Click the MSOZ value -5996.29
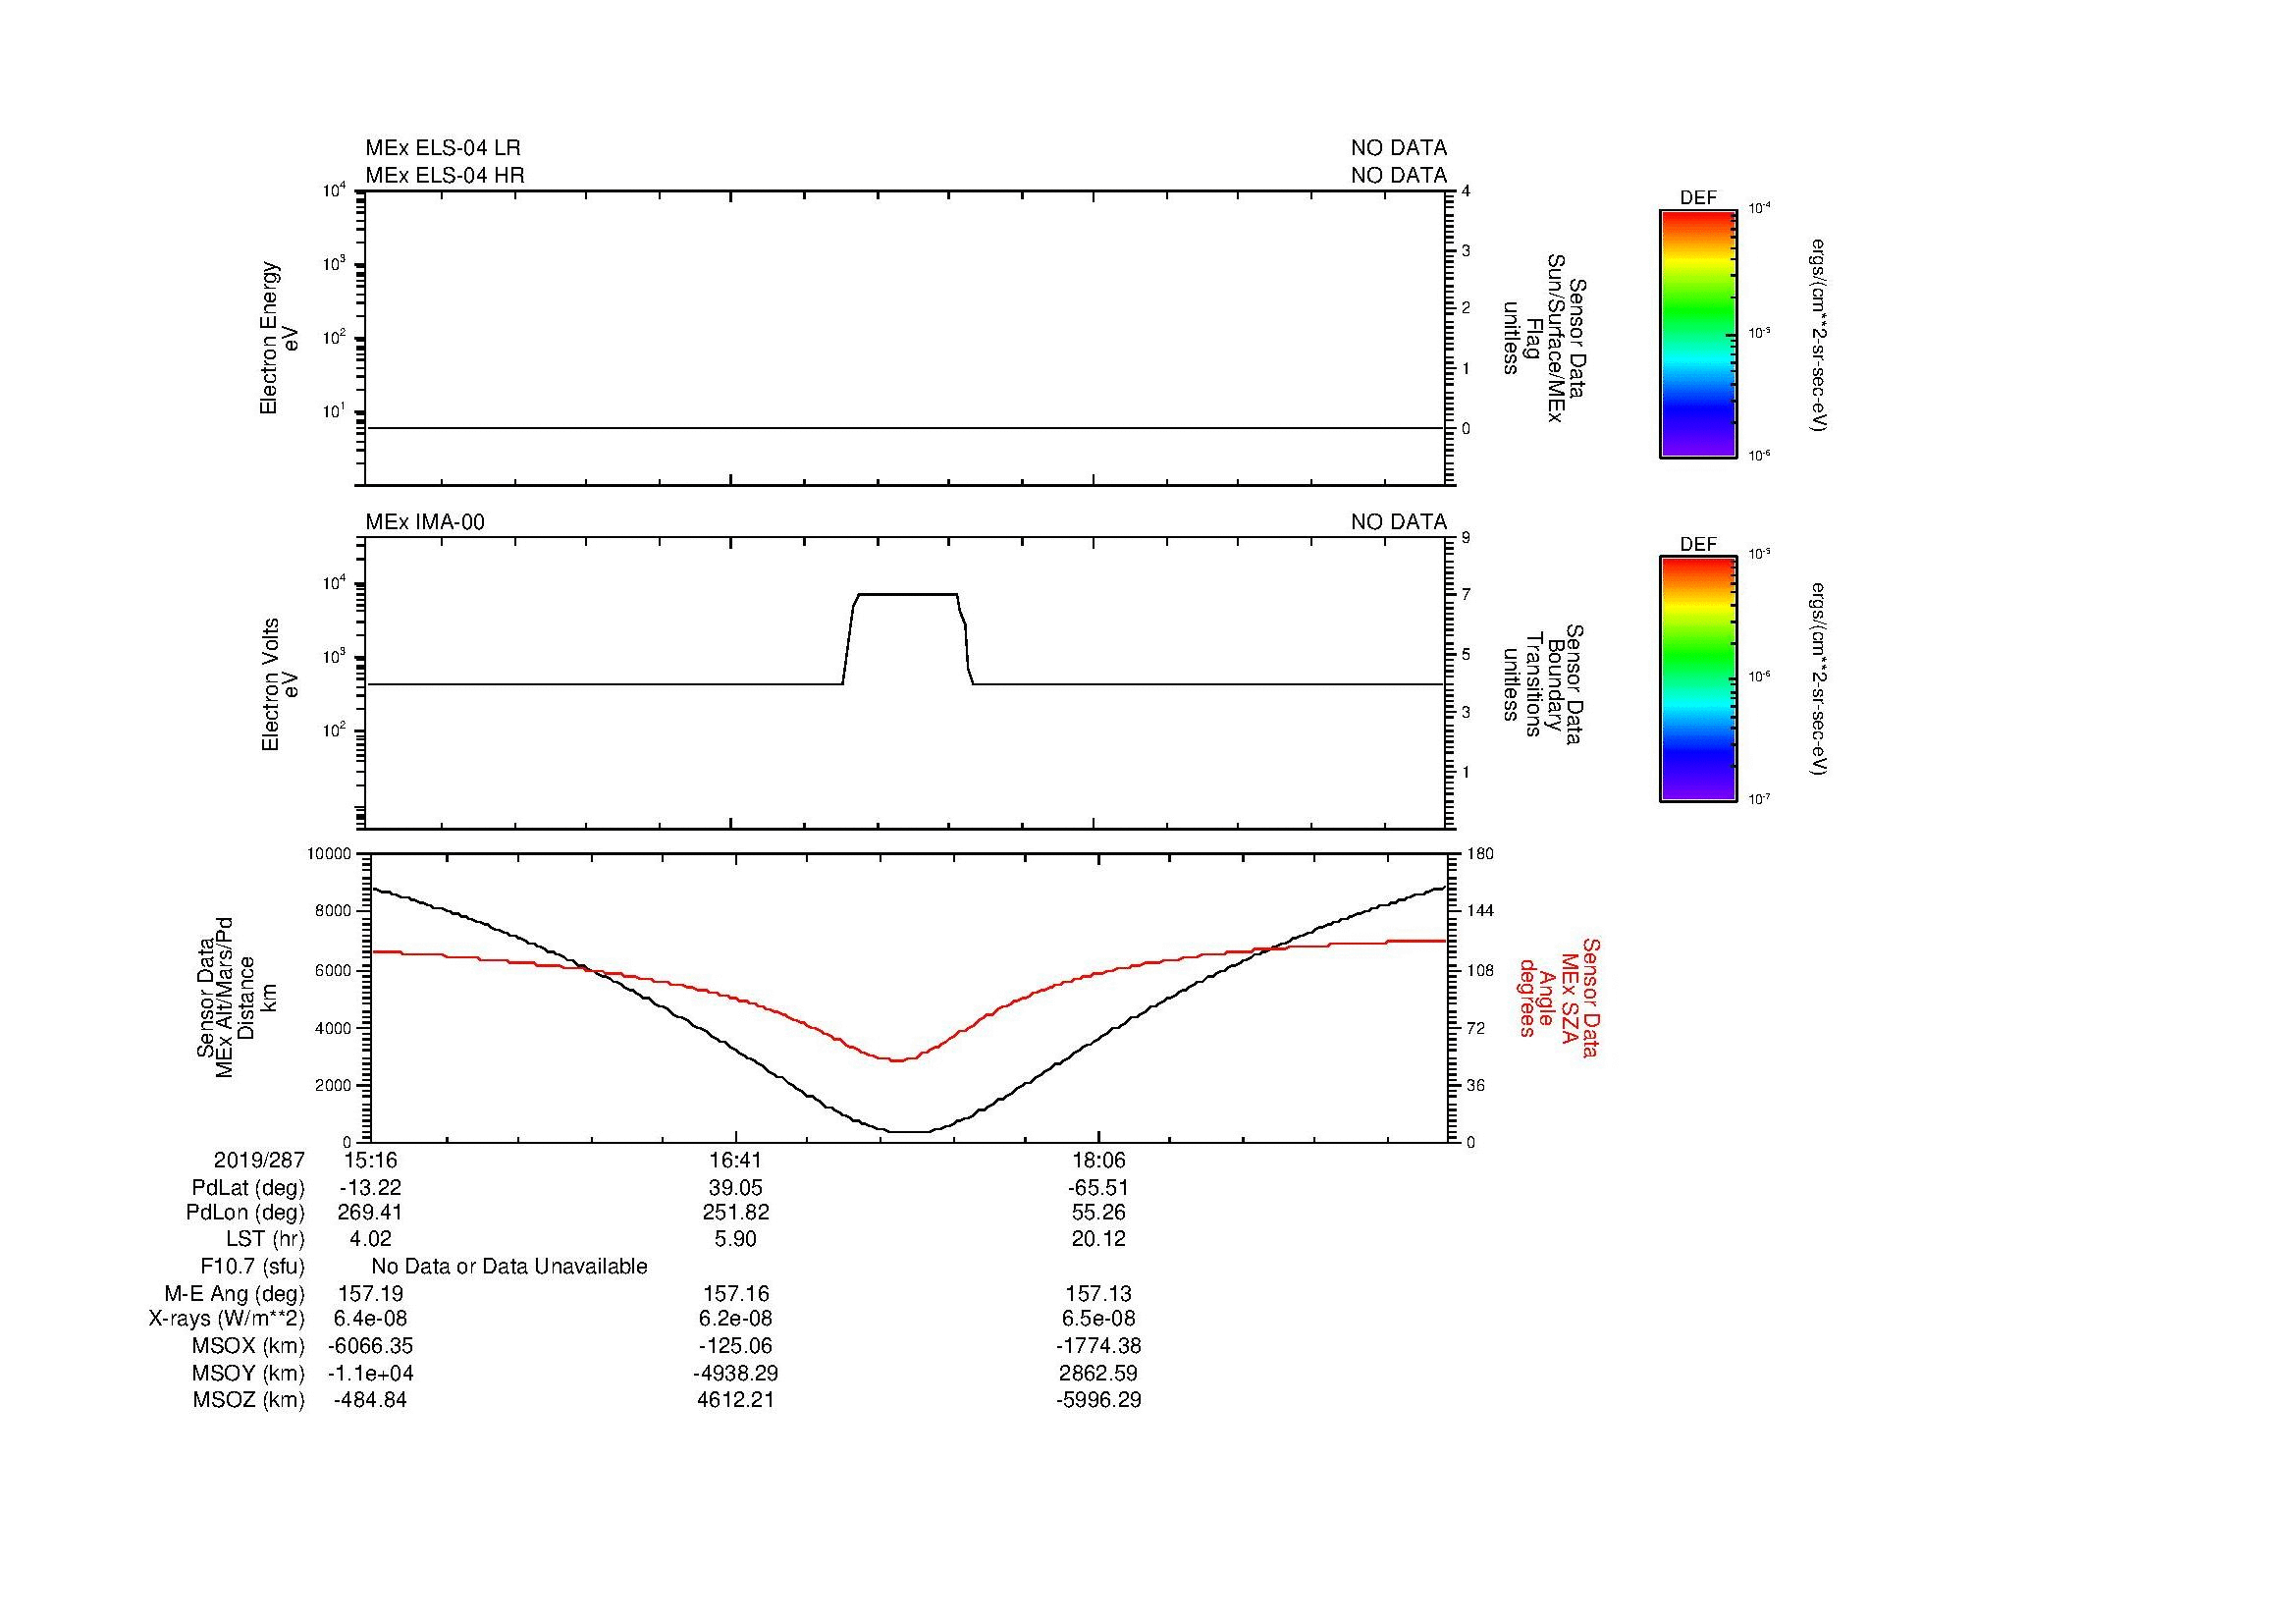2296x1623 pixels. tap(1098, 1400)
